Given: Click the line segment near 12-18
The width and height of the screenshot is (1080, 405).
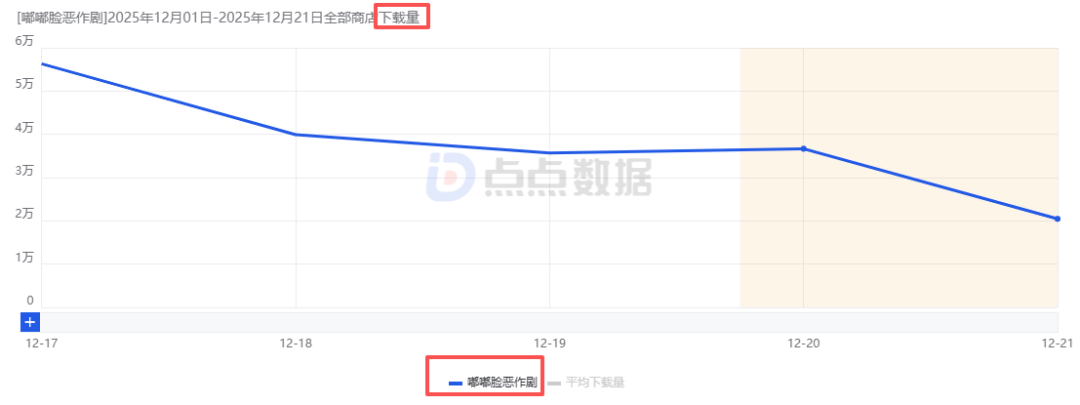Looking at the screenshot, I should [x=295, y=134].
